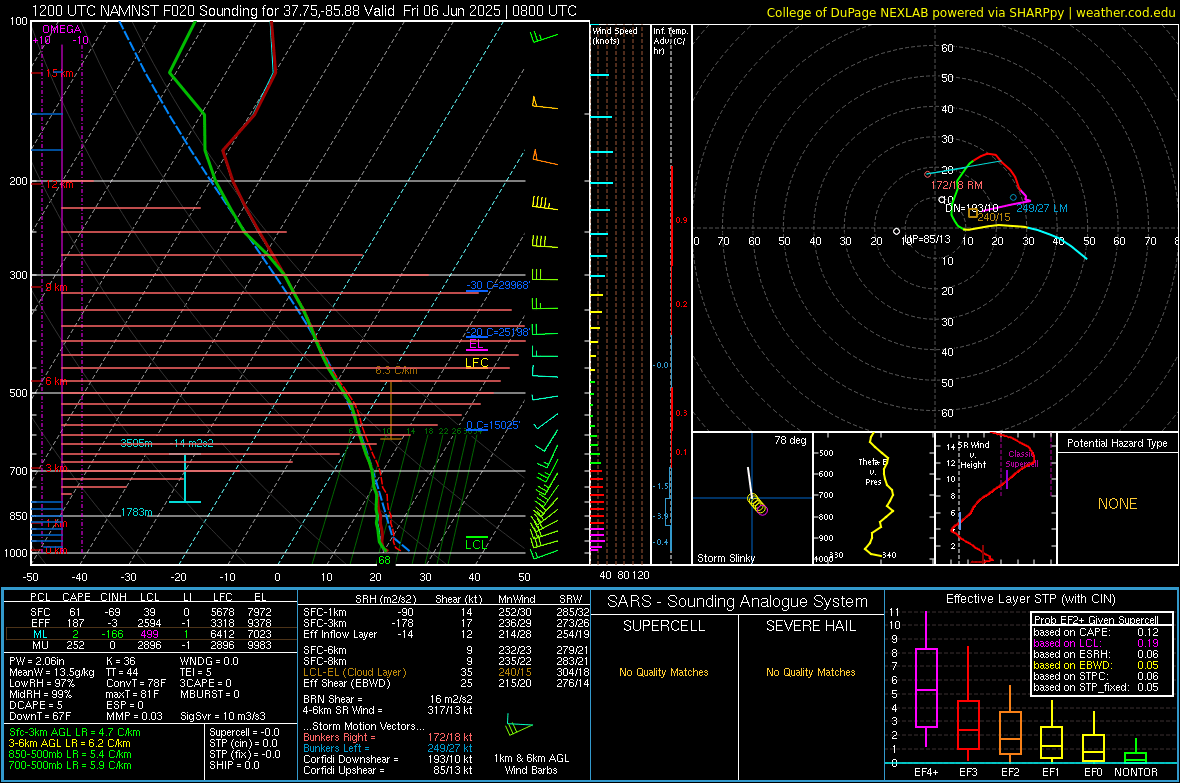Click the magenta EL label
The height and width of the screenshot is (783, 1180).
[x=476, y=344]
